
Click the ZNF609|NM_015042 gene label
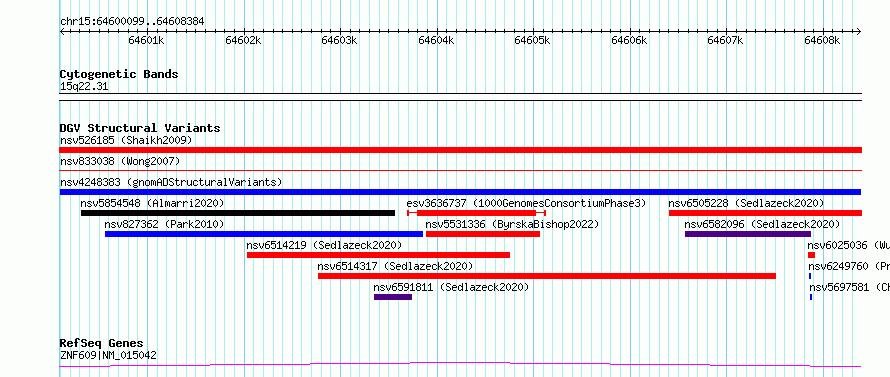[108, 355]
